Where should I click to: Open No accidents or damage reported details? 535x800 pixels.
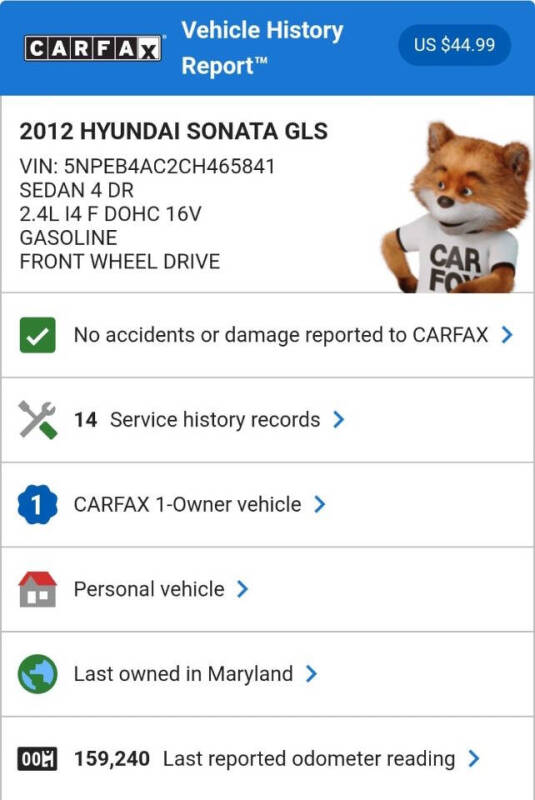(x=281, y=335)
